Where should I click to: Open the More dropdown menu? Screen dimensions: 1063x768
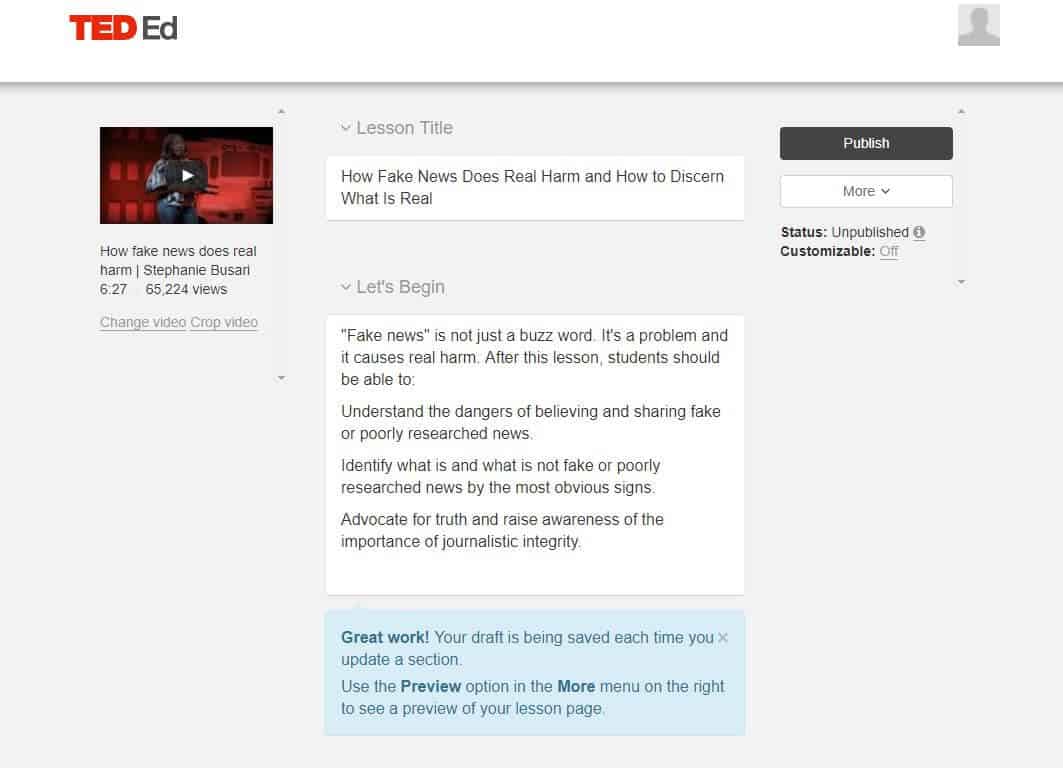(x=866, y=191)
